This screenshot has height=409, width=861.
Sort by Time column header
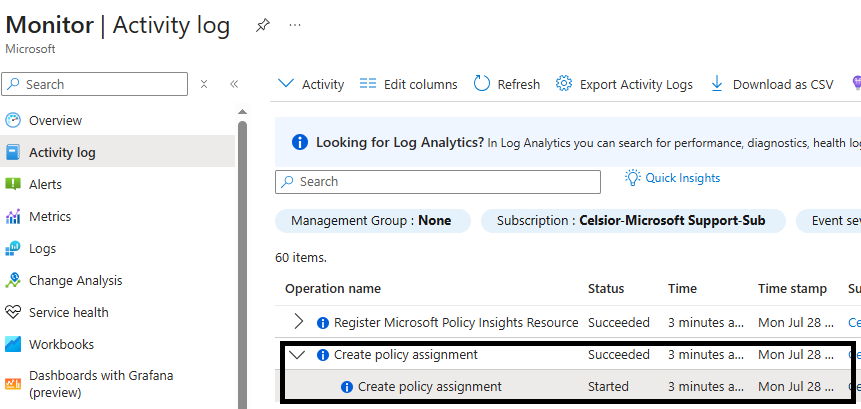tap(683, 289)
